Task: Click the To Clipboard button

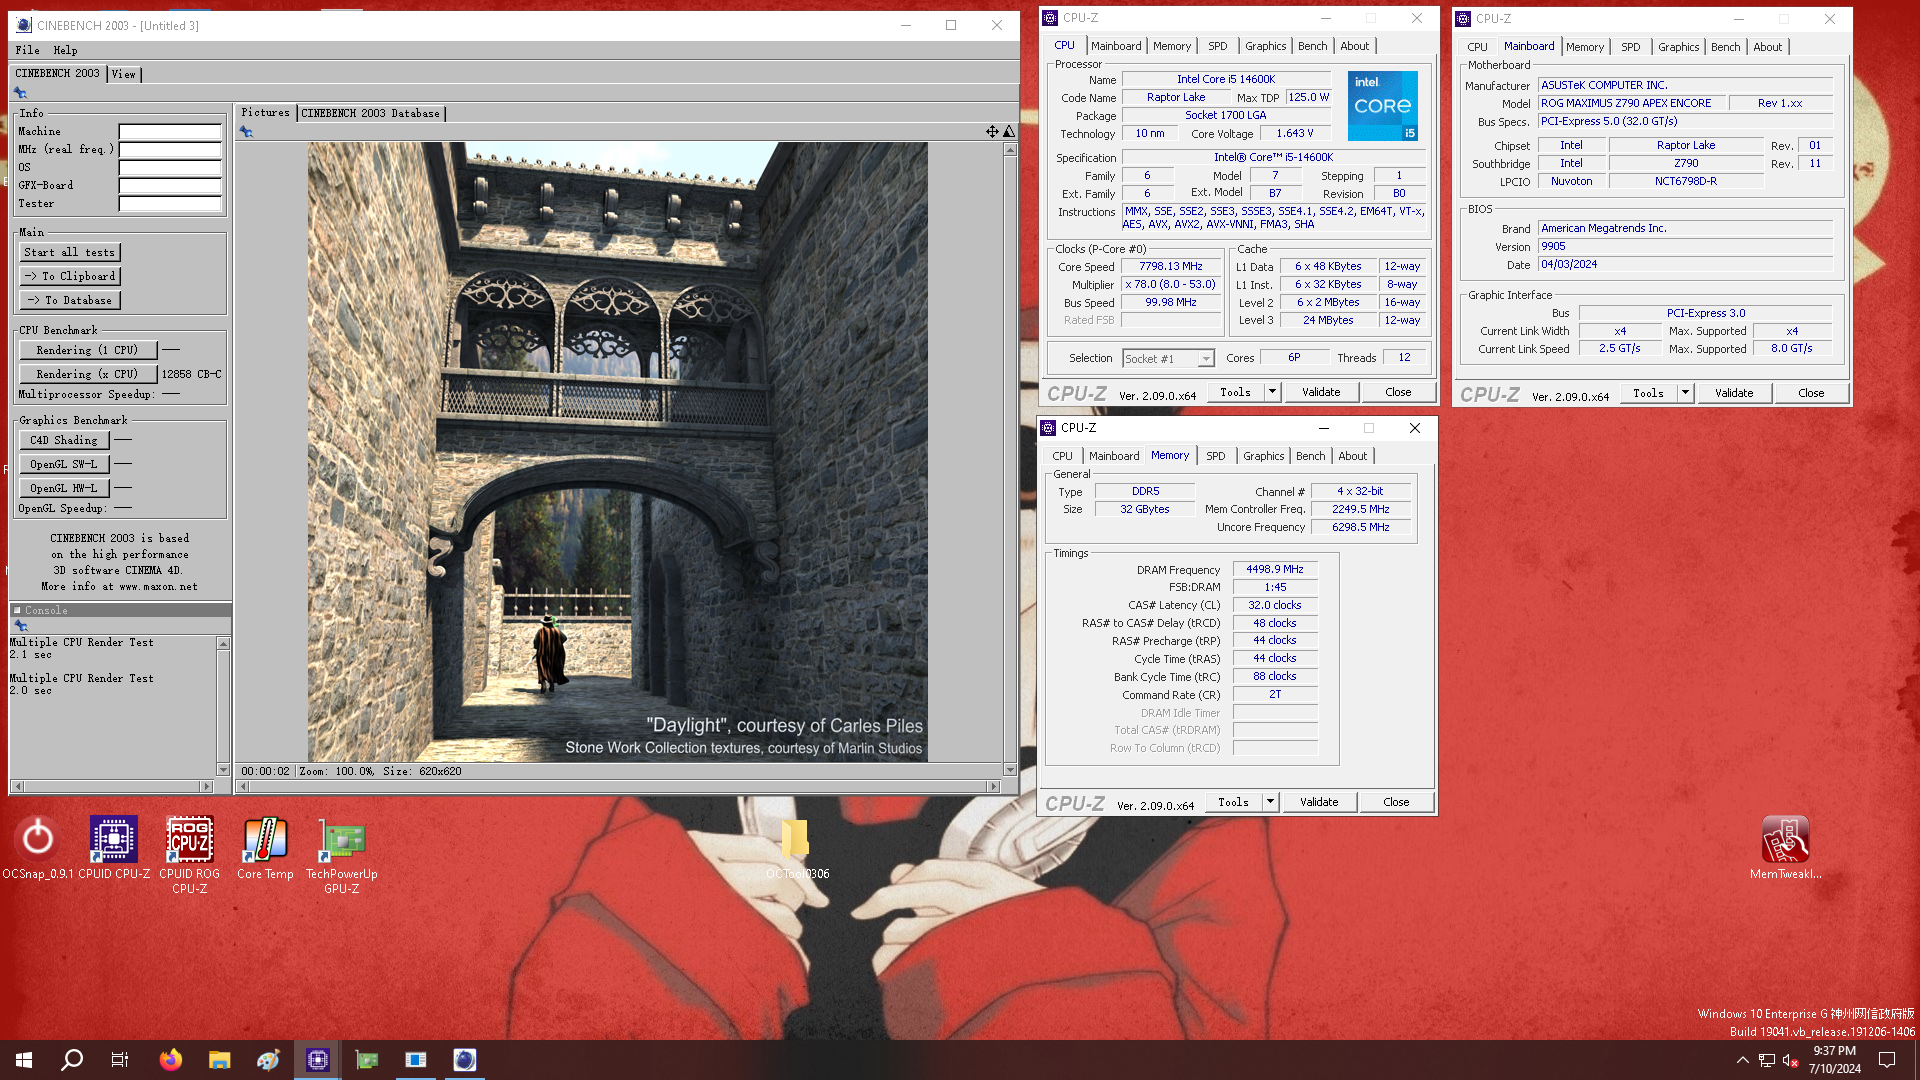Action: pos(70,276)
